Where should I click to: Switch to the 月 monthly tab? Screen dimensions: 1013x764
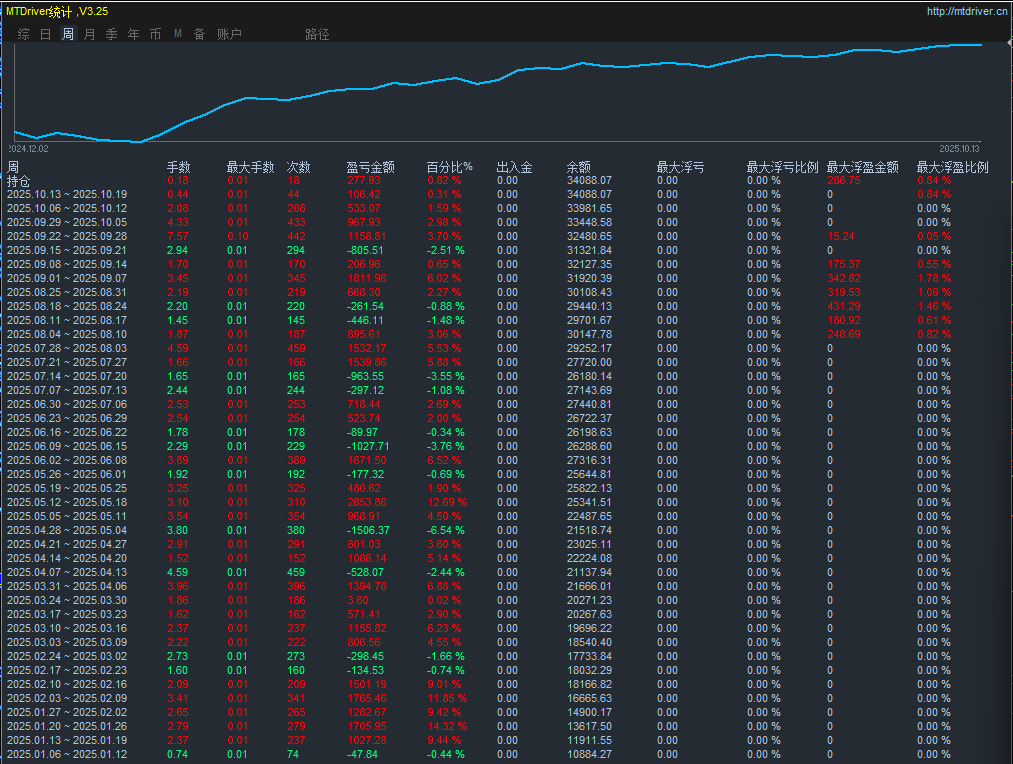[90, 34]
